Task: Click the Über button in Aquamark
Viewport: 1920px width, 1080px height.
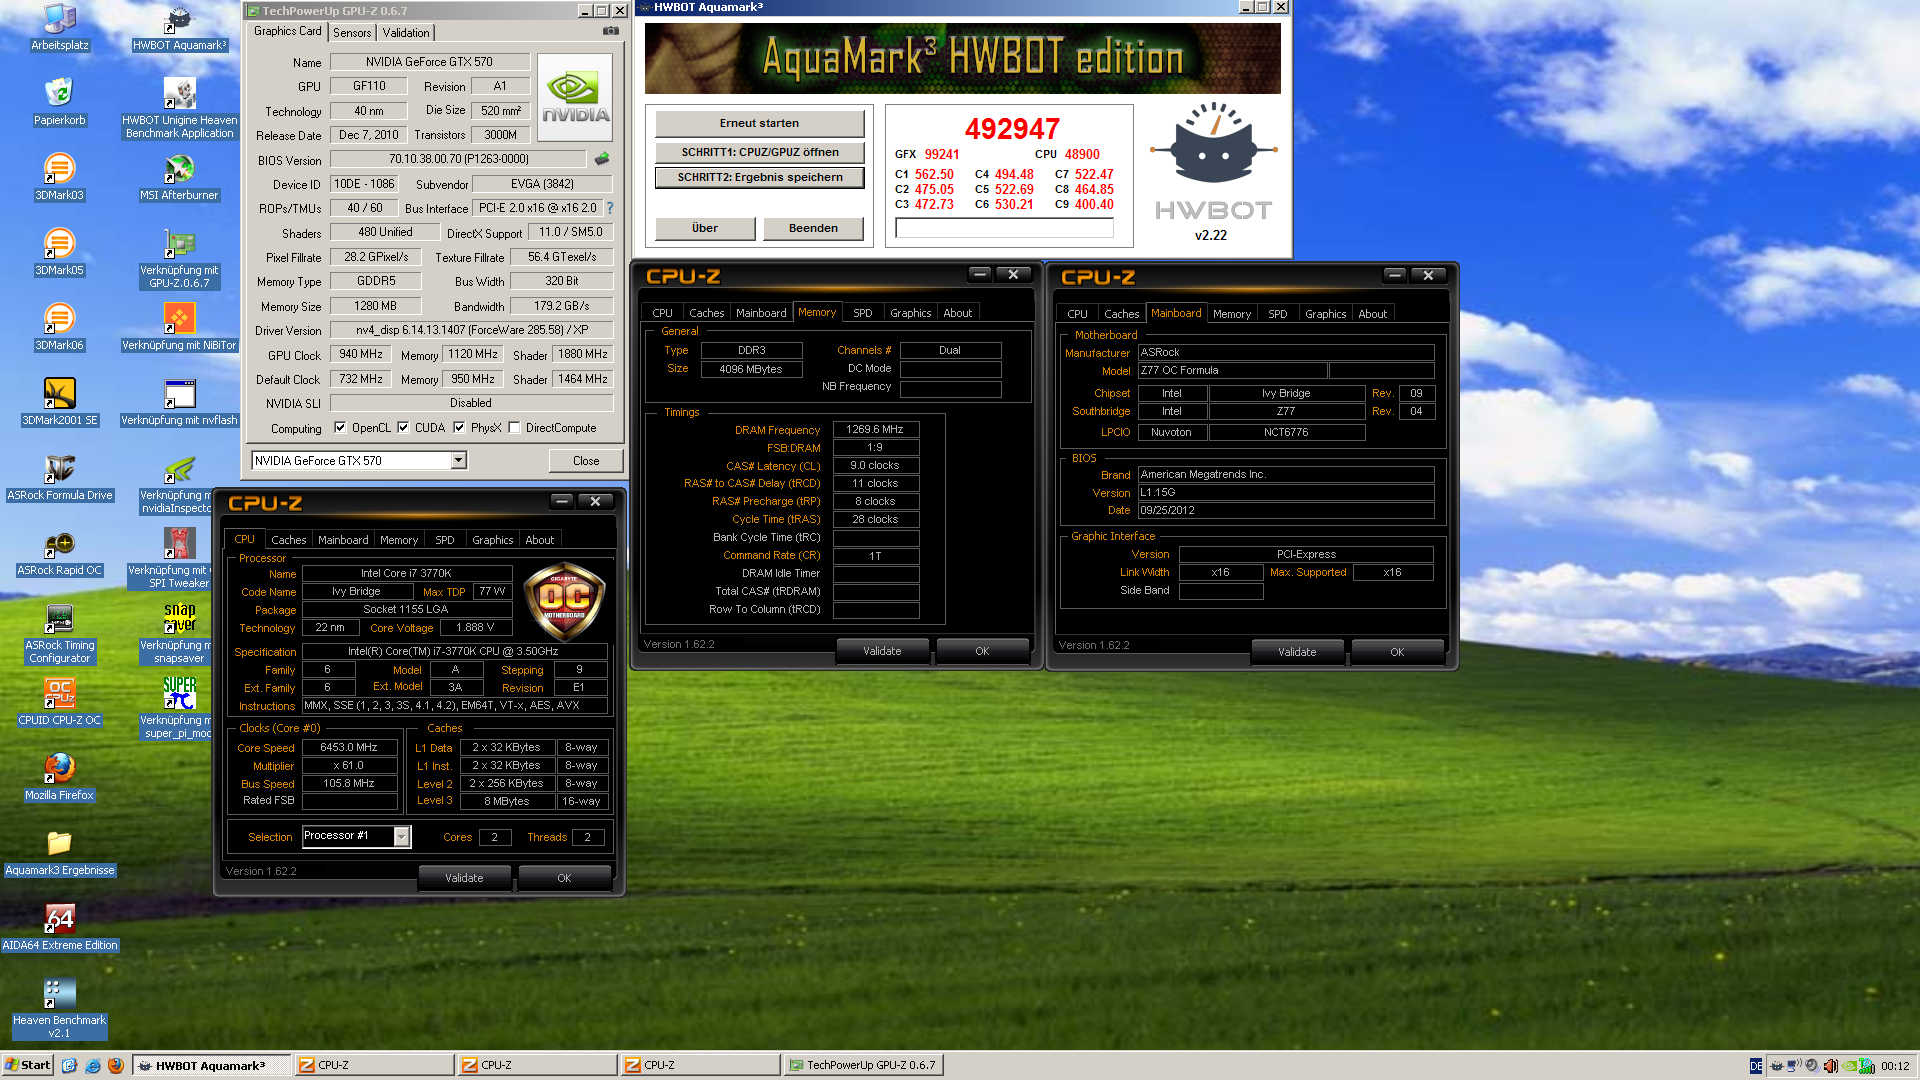Action: pos(705,228)
